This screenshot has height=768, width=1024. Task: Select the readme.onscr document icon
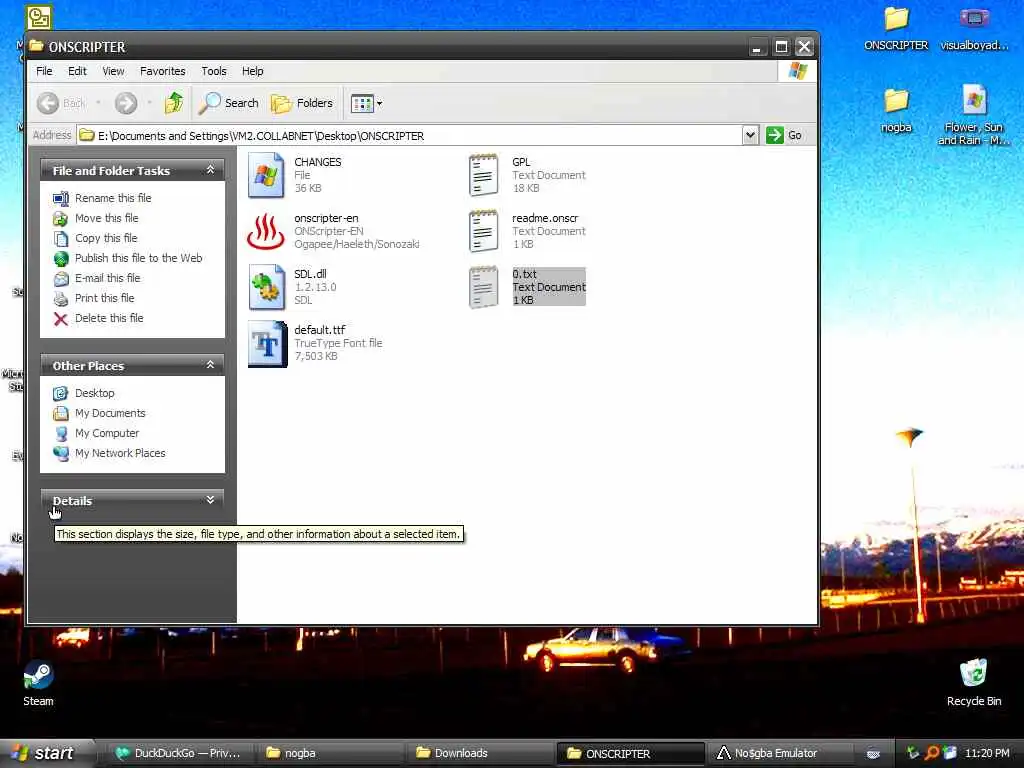click(x=483, y=231)
